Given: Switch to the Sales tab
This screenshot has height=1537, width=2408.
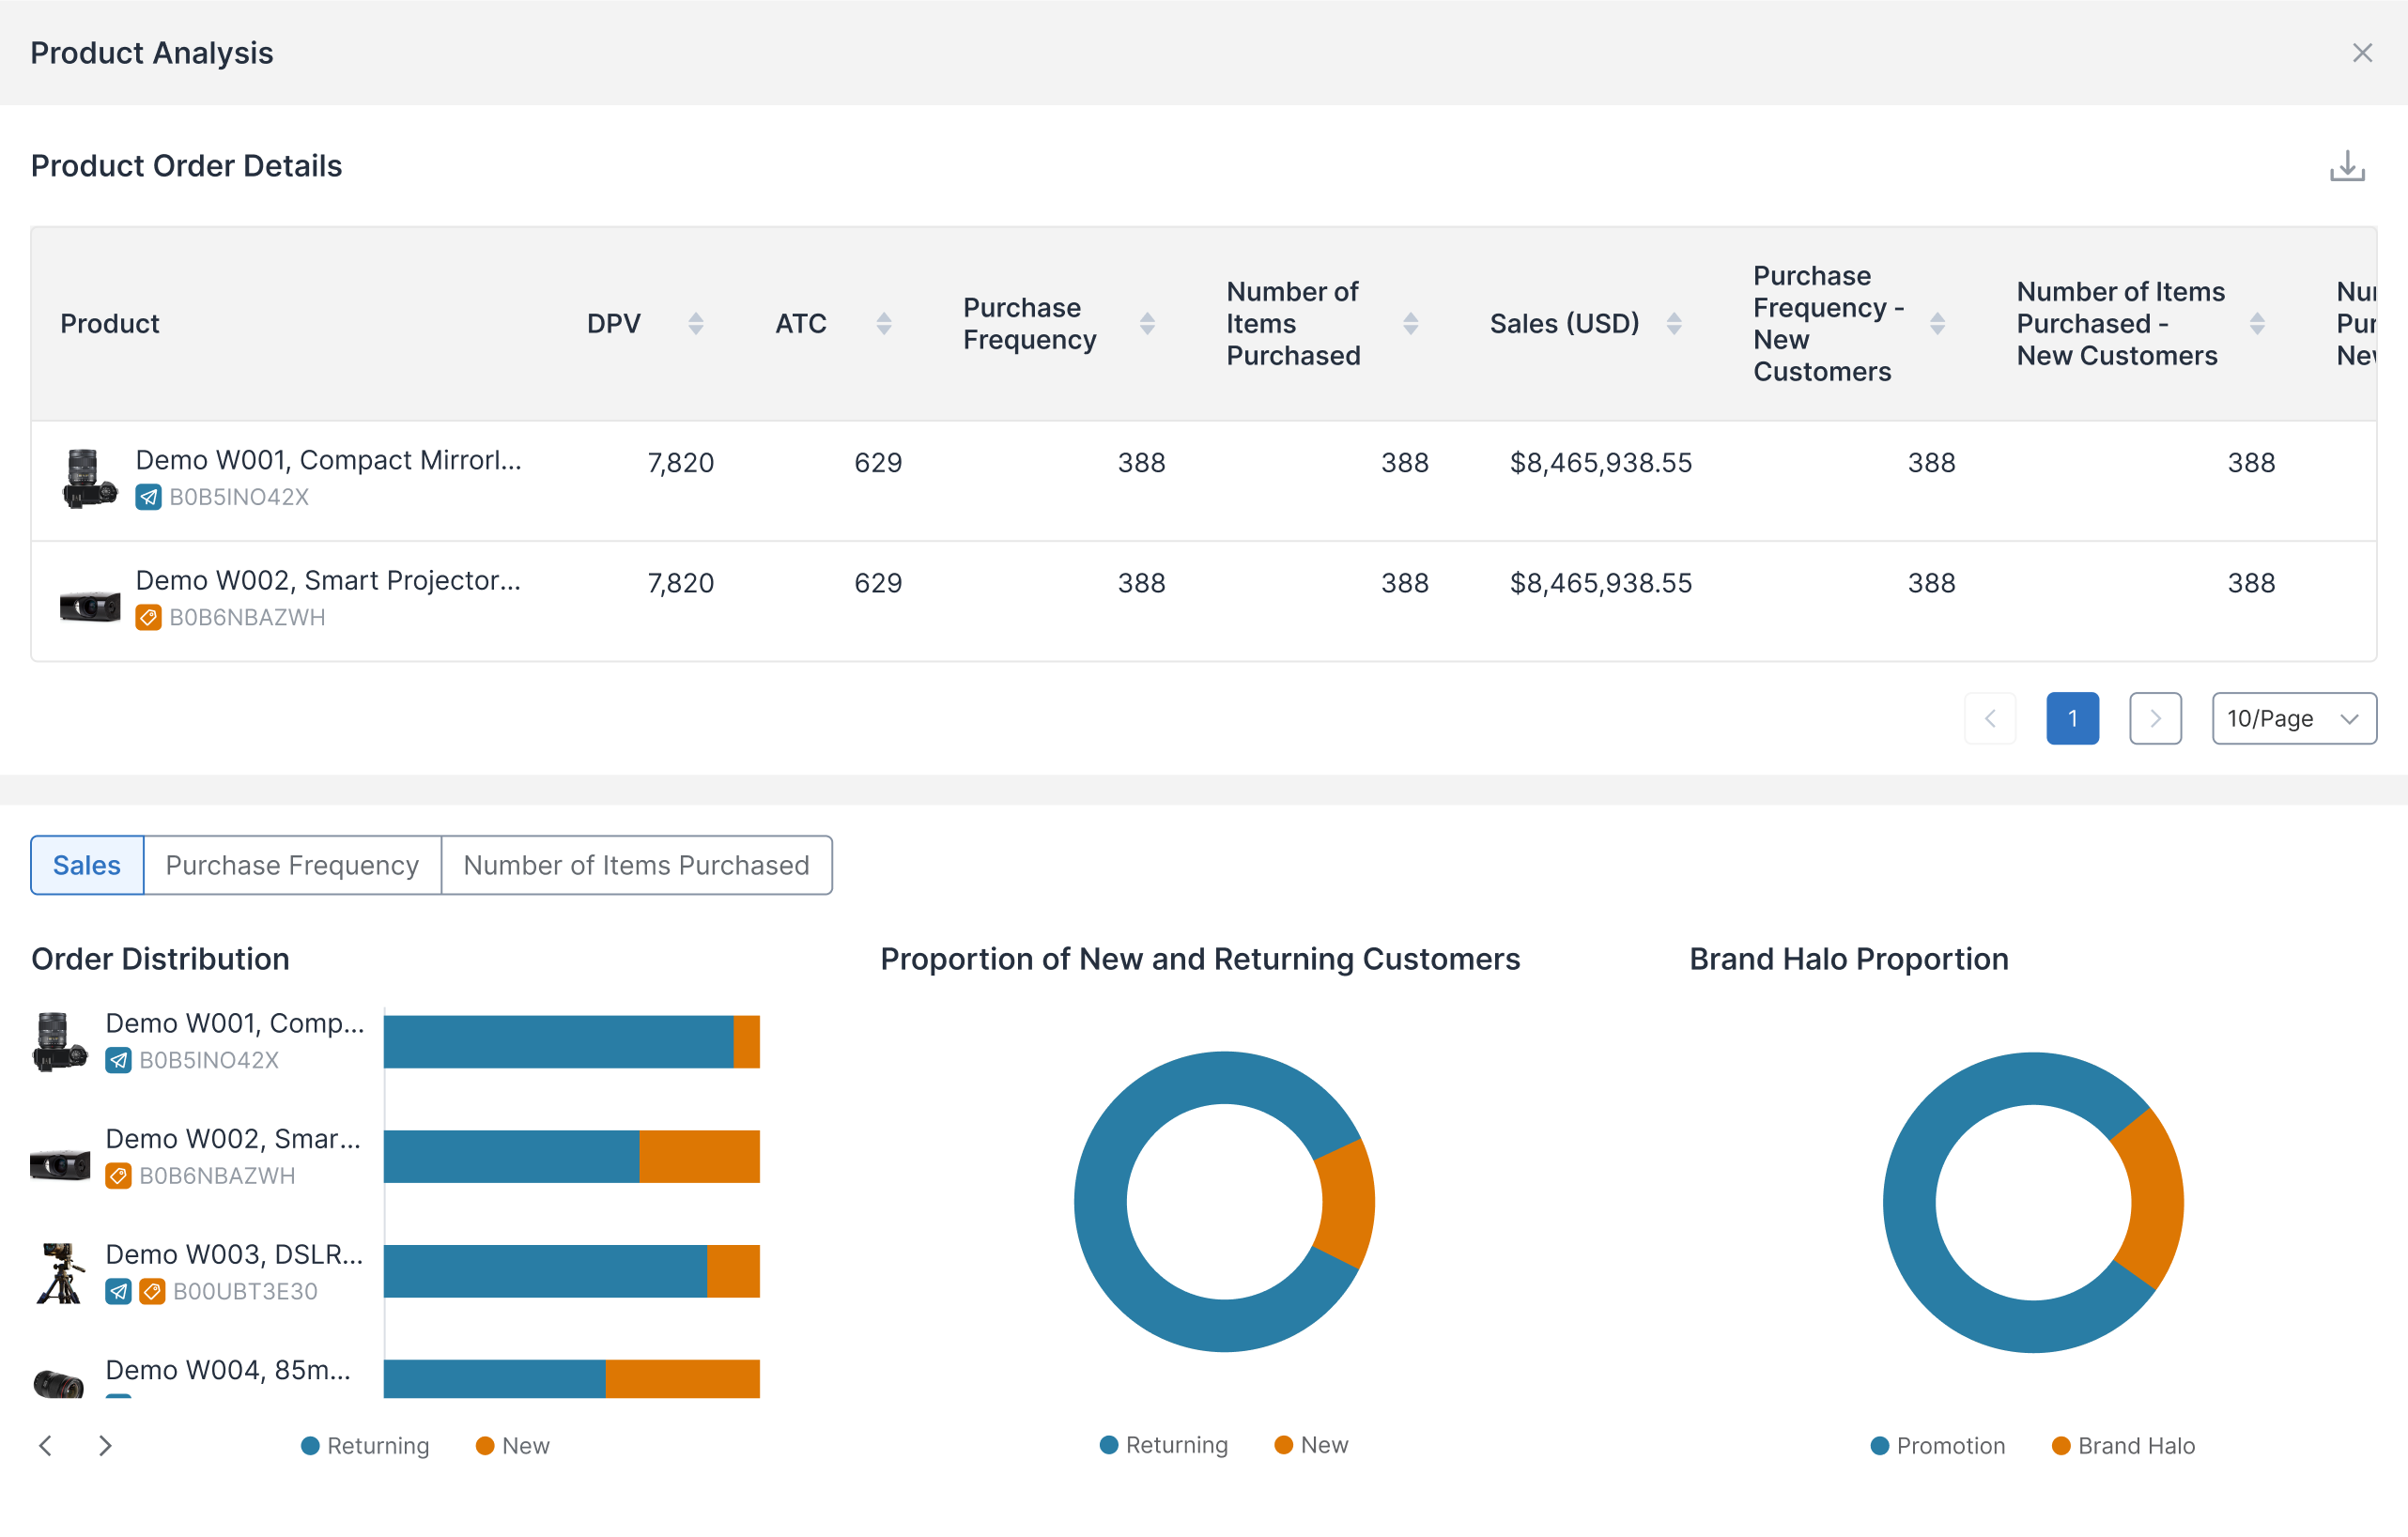Looking at the screenshot, I should click(x=87, y=865).
